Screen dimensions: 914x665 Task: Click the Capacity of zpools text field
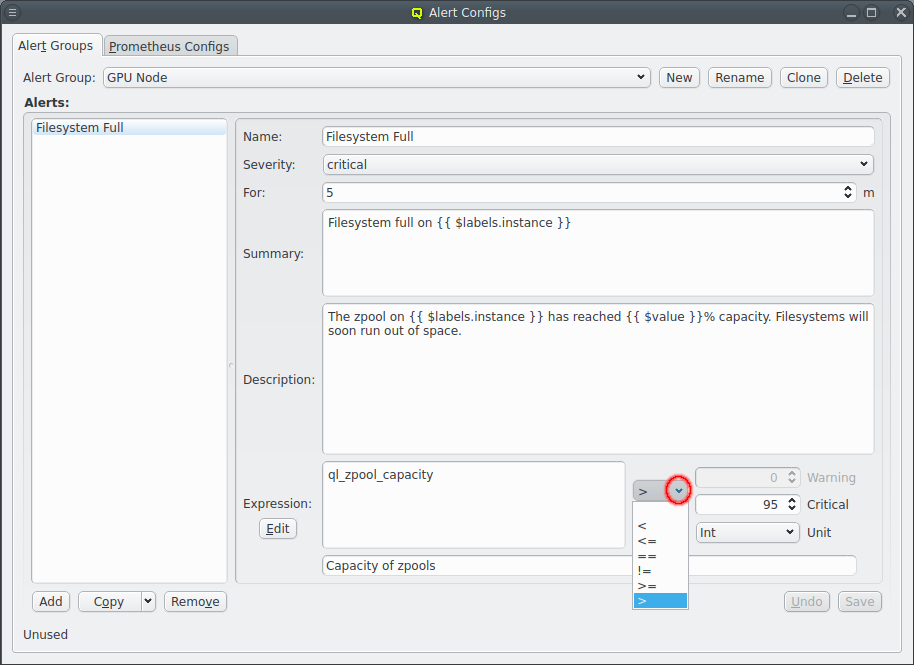coord(589,565)
